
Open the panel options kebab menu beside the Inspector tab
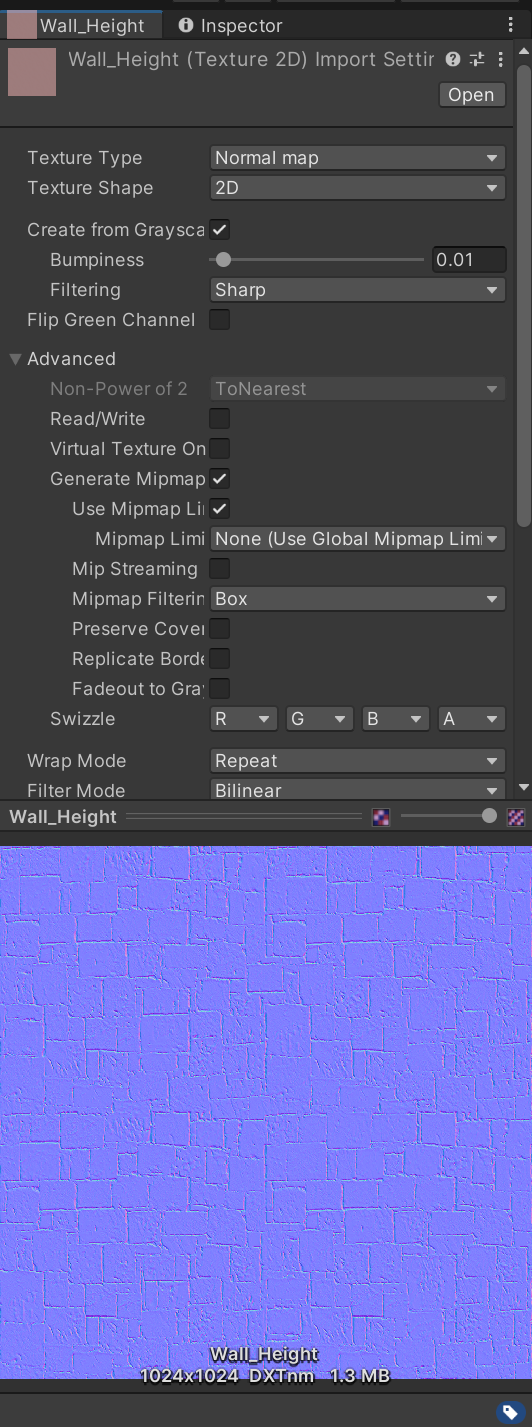[511, 25]
